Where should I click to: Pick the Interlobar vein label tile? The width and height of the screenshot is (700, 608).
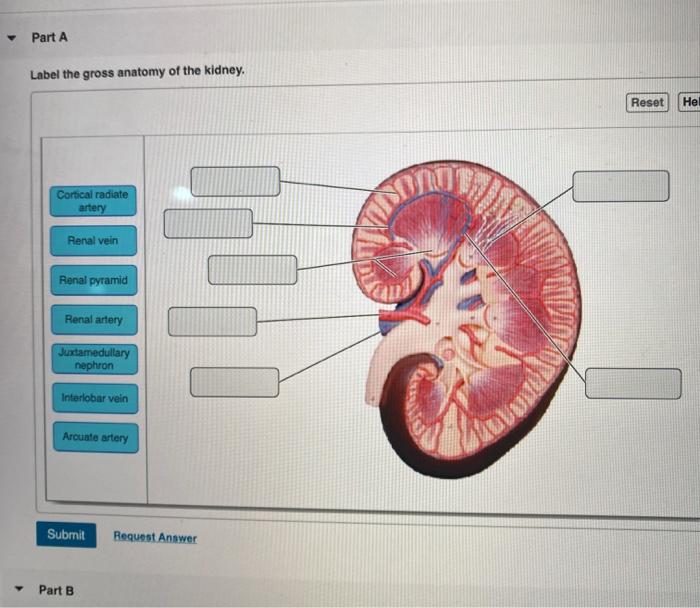point(95,398)
